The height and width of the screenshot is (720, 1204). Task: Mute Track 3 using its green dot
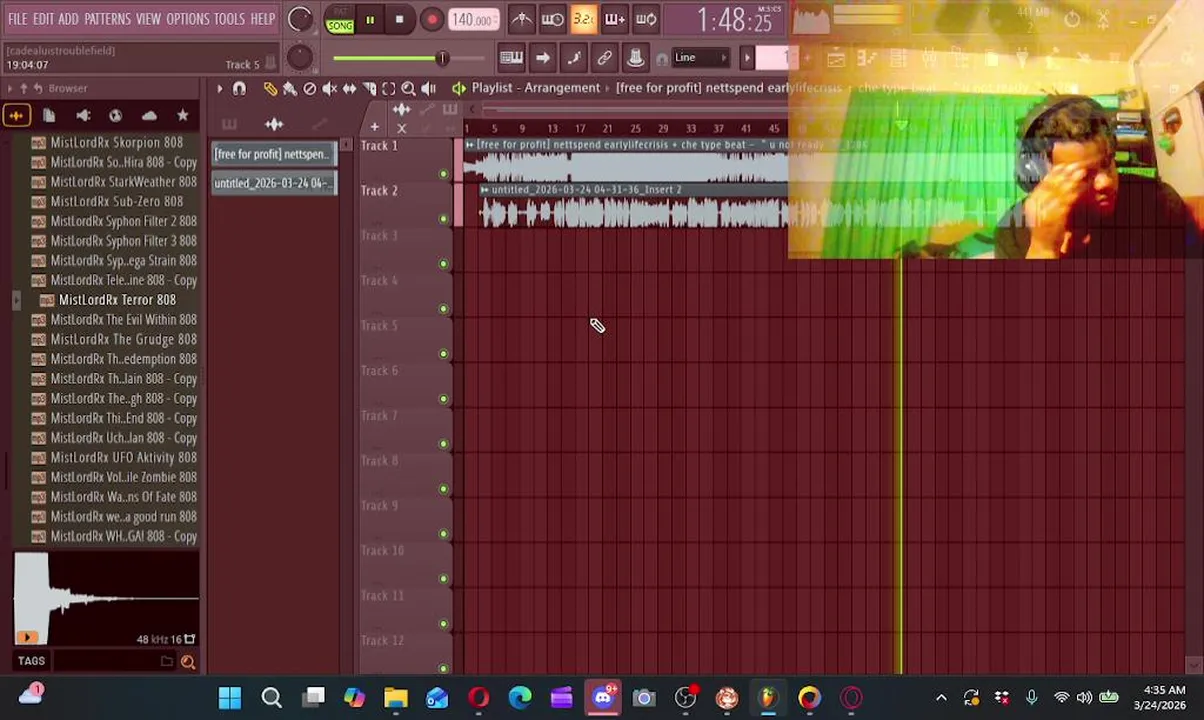click(x=443, y=264)
